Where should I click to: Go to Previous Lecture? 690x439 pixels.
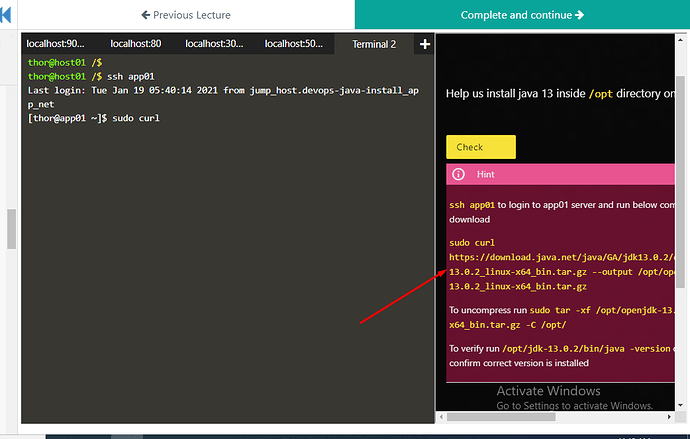point(186,15)
